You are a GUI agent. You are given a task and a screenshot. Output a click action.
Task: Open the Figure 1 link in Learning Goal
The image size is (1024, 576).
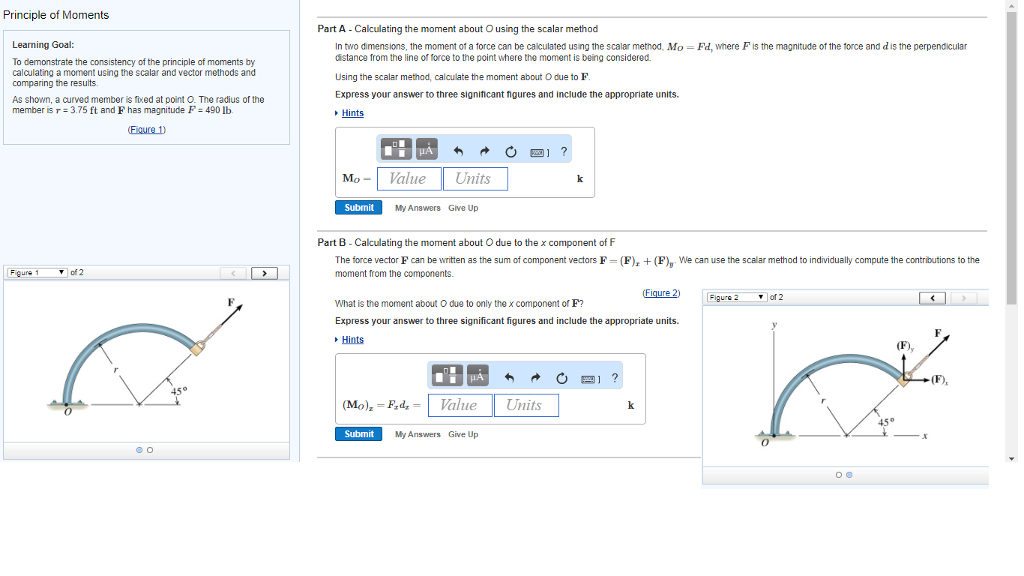pos(147,129)
